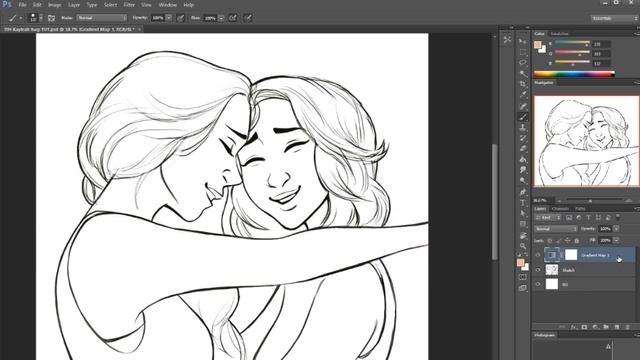Click the New group folder icon

[x=606, y=327]
